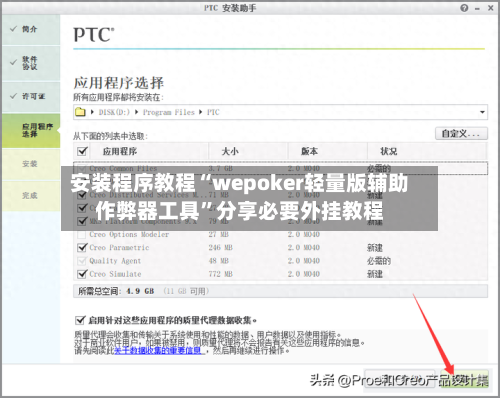Click the 自定义... button
500x398 pixels.
coord(461,134)
